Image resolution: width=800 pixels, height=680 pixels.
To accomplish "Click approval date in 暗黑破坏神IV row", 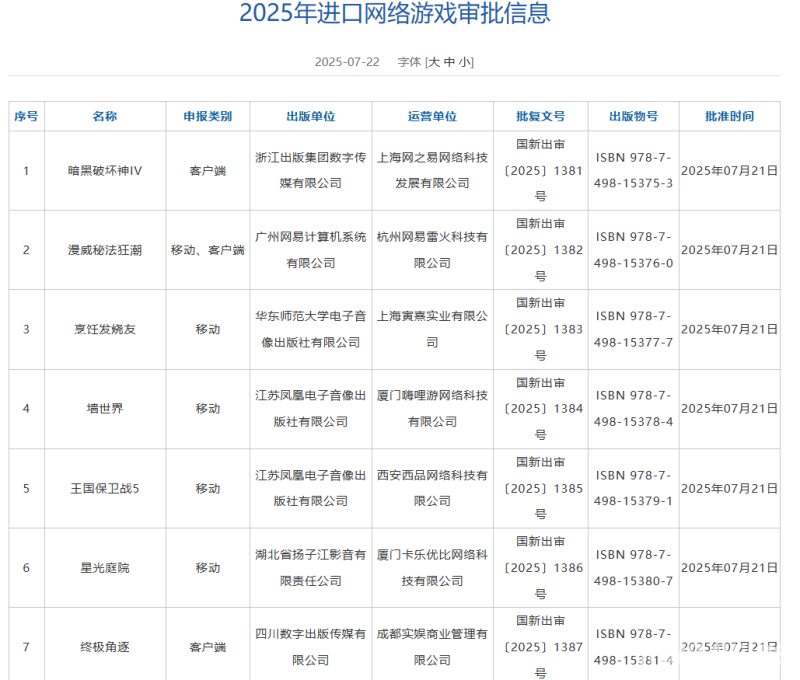I will (730, 171).
